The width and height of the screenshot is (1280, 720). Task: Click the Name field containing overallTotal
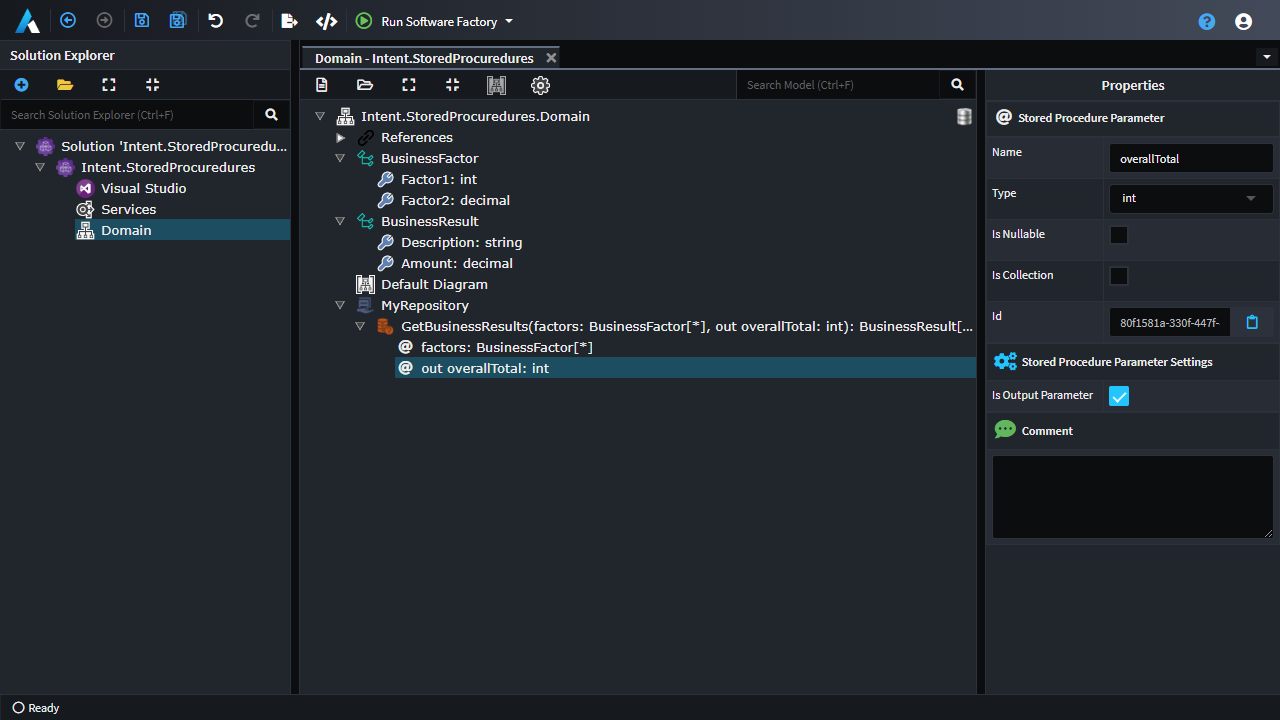pos(1191,158)
